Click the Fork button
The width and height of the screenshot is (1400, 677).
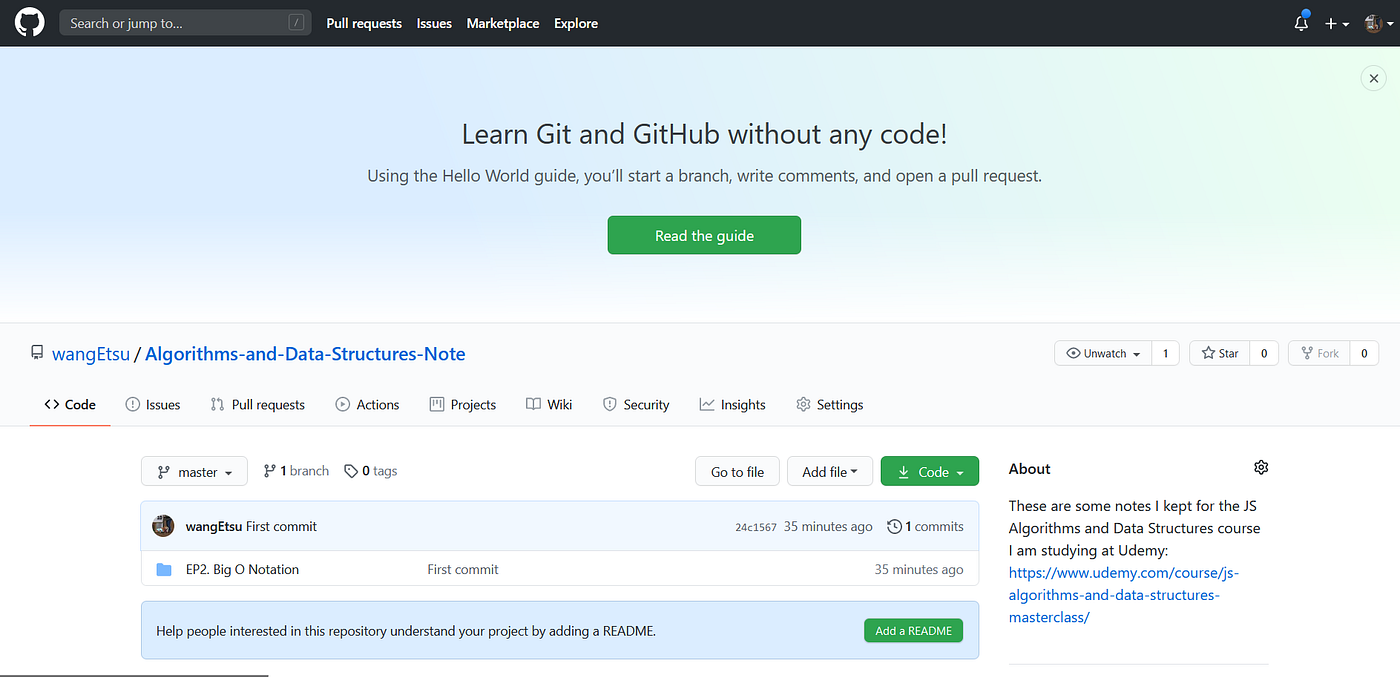point(1318,353)
